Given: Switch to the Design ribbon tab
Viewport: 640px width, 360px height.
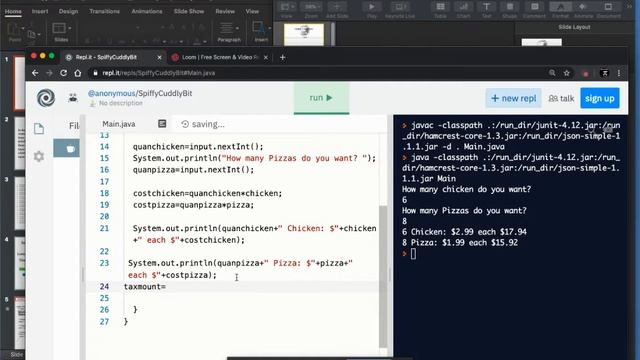Looking at the screenshot, I should pos(68,11).
